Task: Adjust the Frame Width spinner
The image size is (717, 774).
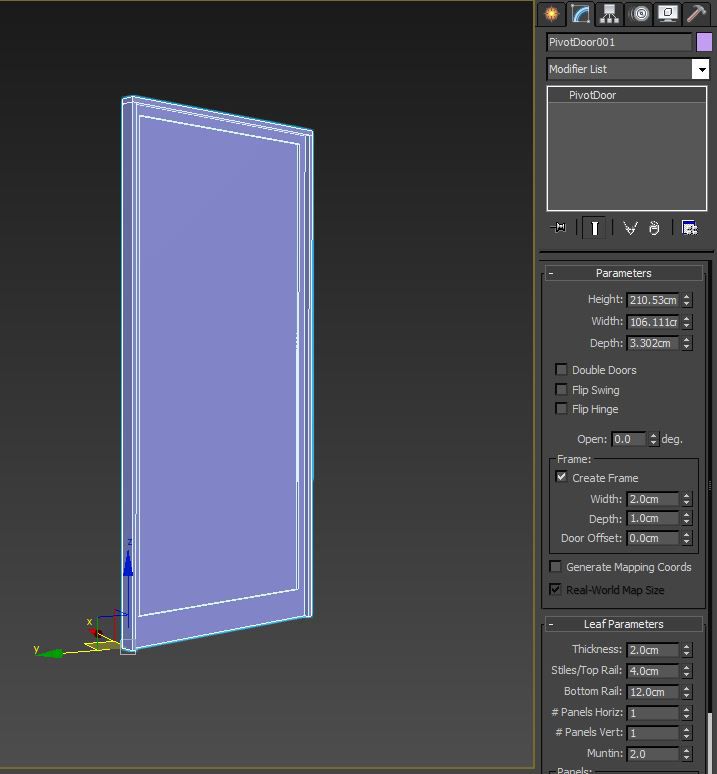Action: 686,499
